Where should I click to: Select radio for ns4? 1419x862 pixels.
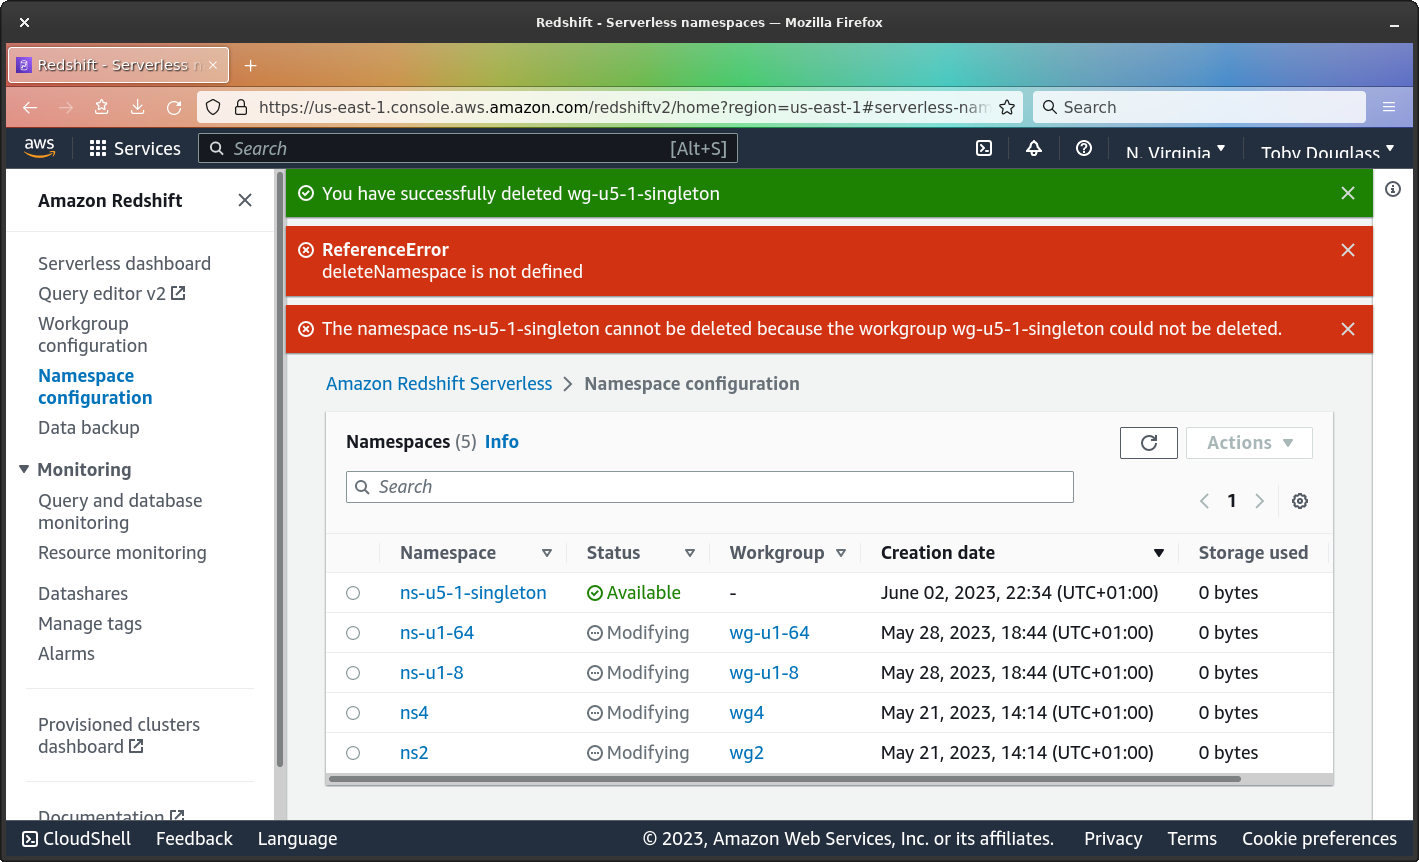[x=353, y=713]
